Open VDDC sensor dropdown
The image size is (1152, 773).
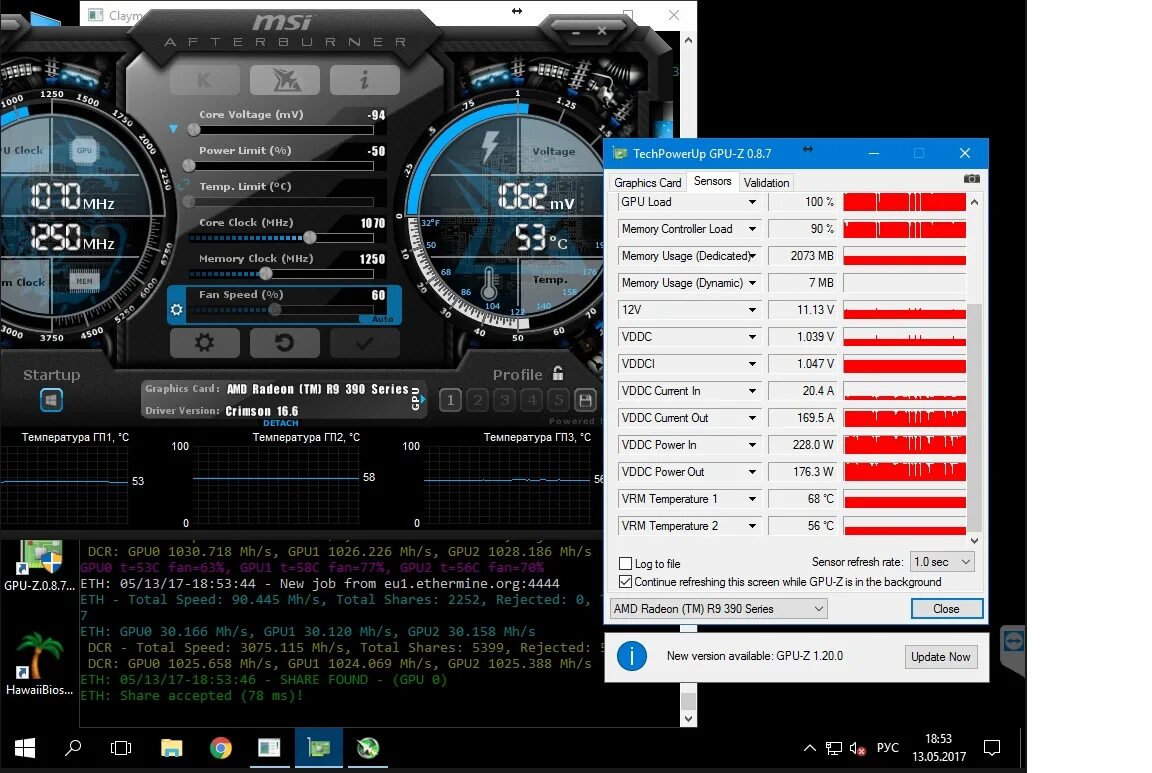[x=752, y=337]
